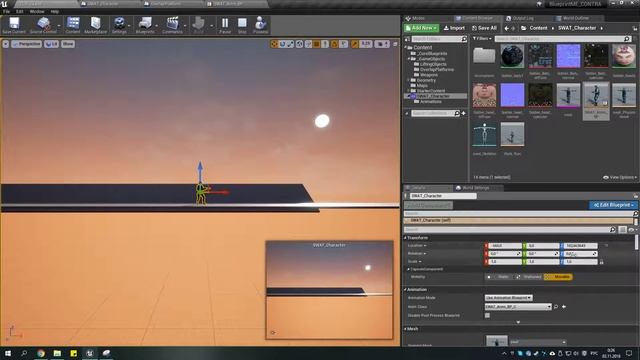640x360 pixels.
Task: Open the Window menu
Action: coord(37,11)
